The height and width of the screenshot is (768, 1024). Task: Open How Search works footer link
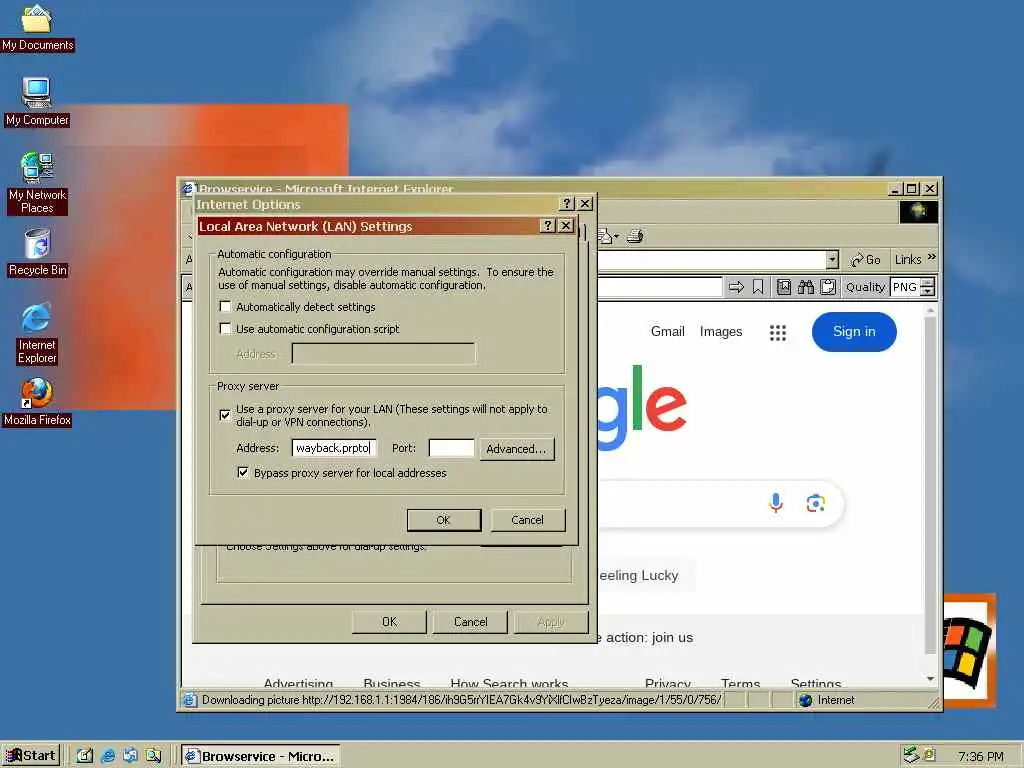(509, 682)
